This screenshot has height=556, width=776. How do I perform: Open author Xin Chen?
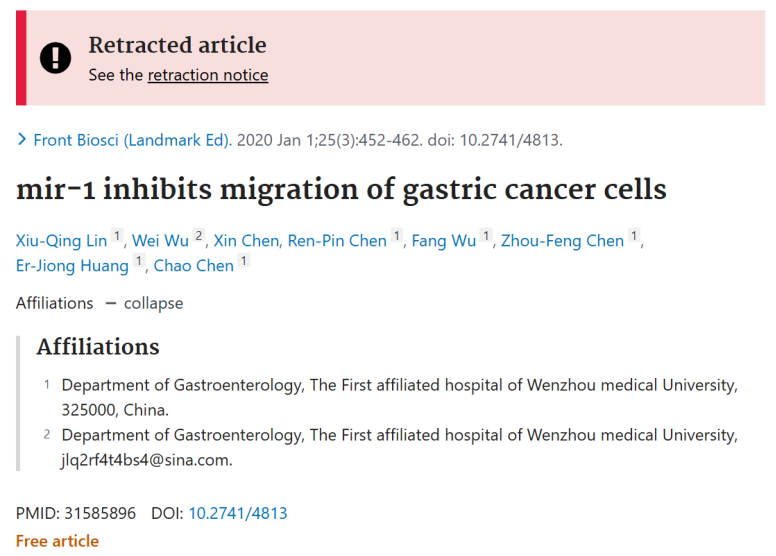point(246,241)
